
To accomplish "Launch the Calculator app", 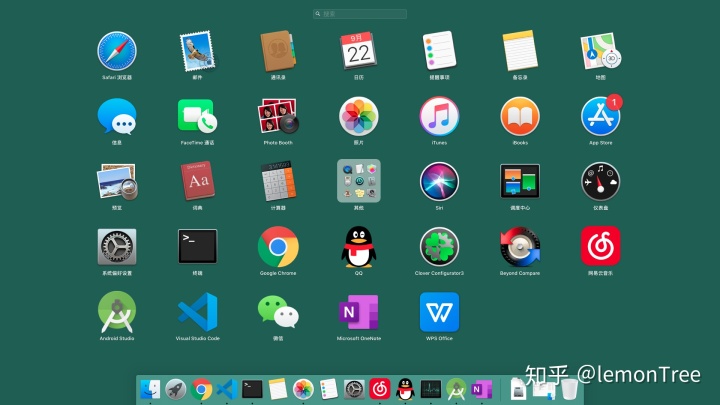I will [278, 181].
